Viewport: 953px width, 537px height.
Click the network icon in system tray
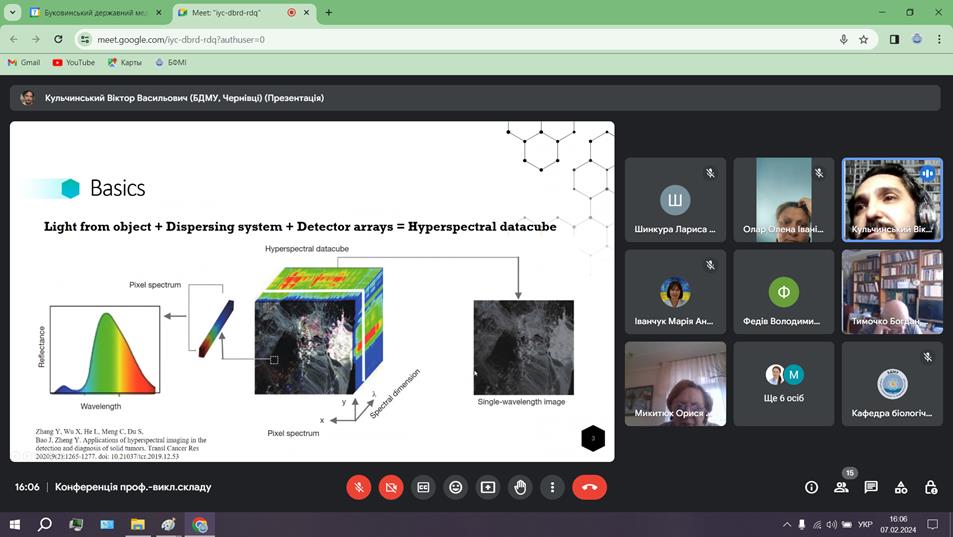coord(817,524)
